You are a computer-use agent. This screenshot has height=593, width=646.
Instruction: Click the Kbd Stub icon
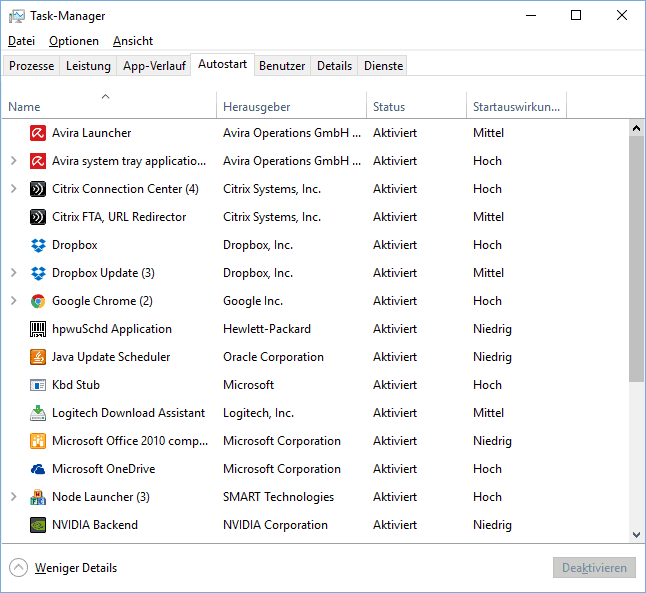pos(38,385)
